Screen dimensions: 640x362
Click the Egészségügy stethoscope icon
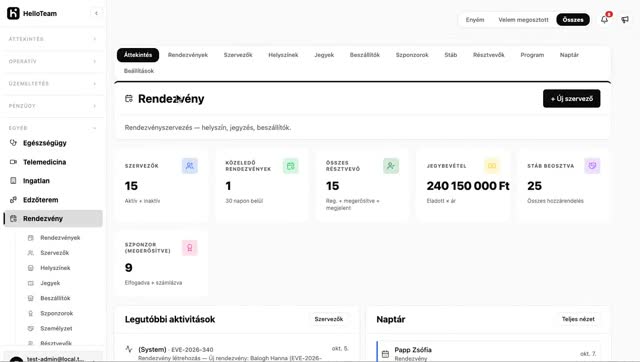pyautogui.click(x=13, y=143)
